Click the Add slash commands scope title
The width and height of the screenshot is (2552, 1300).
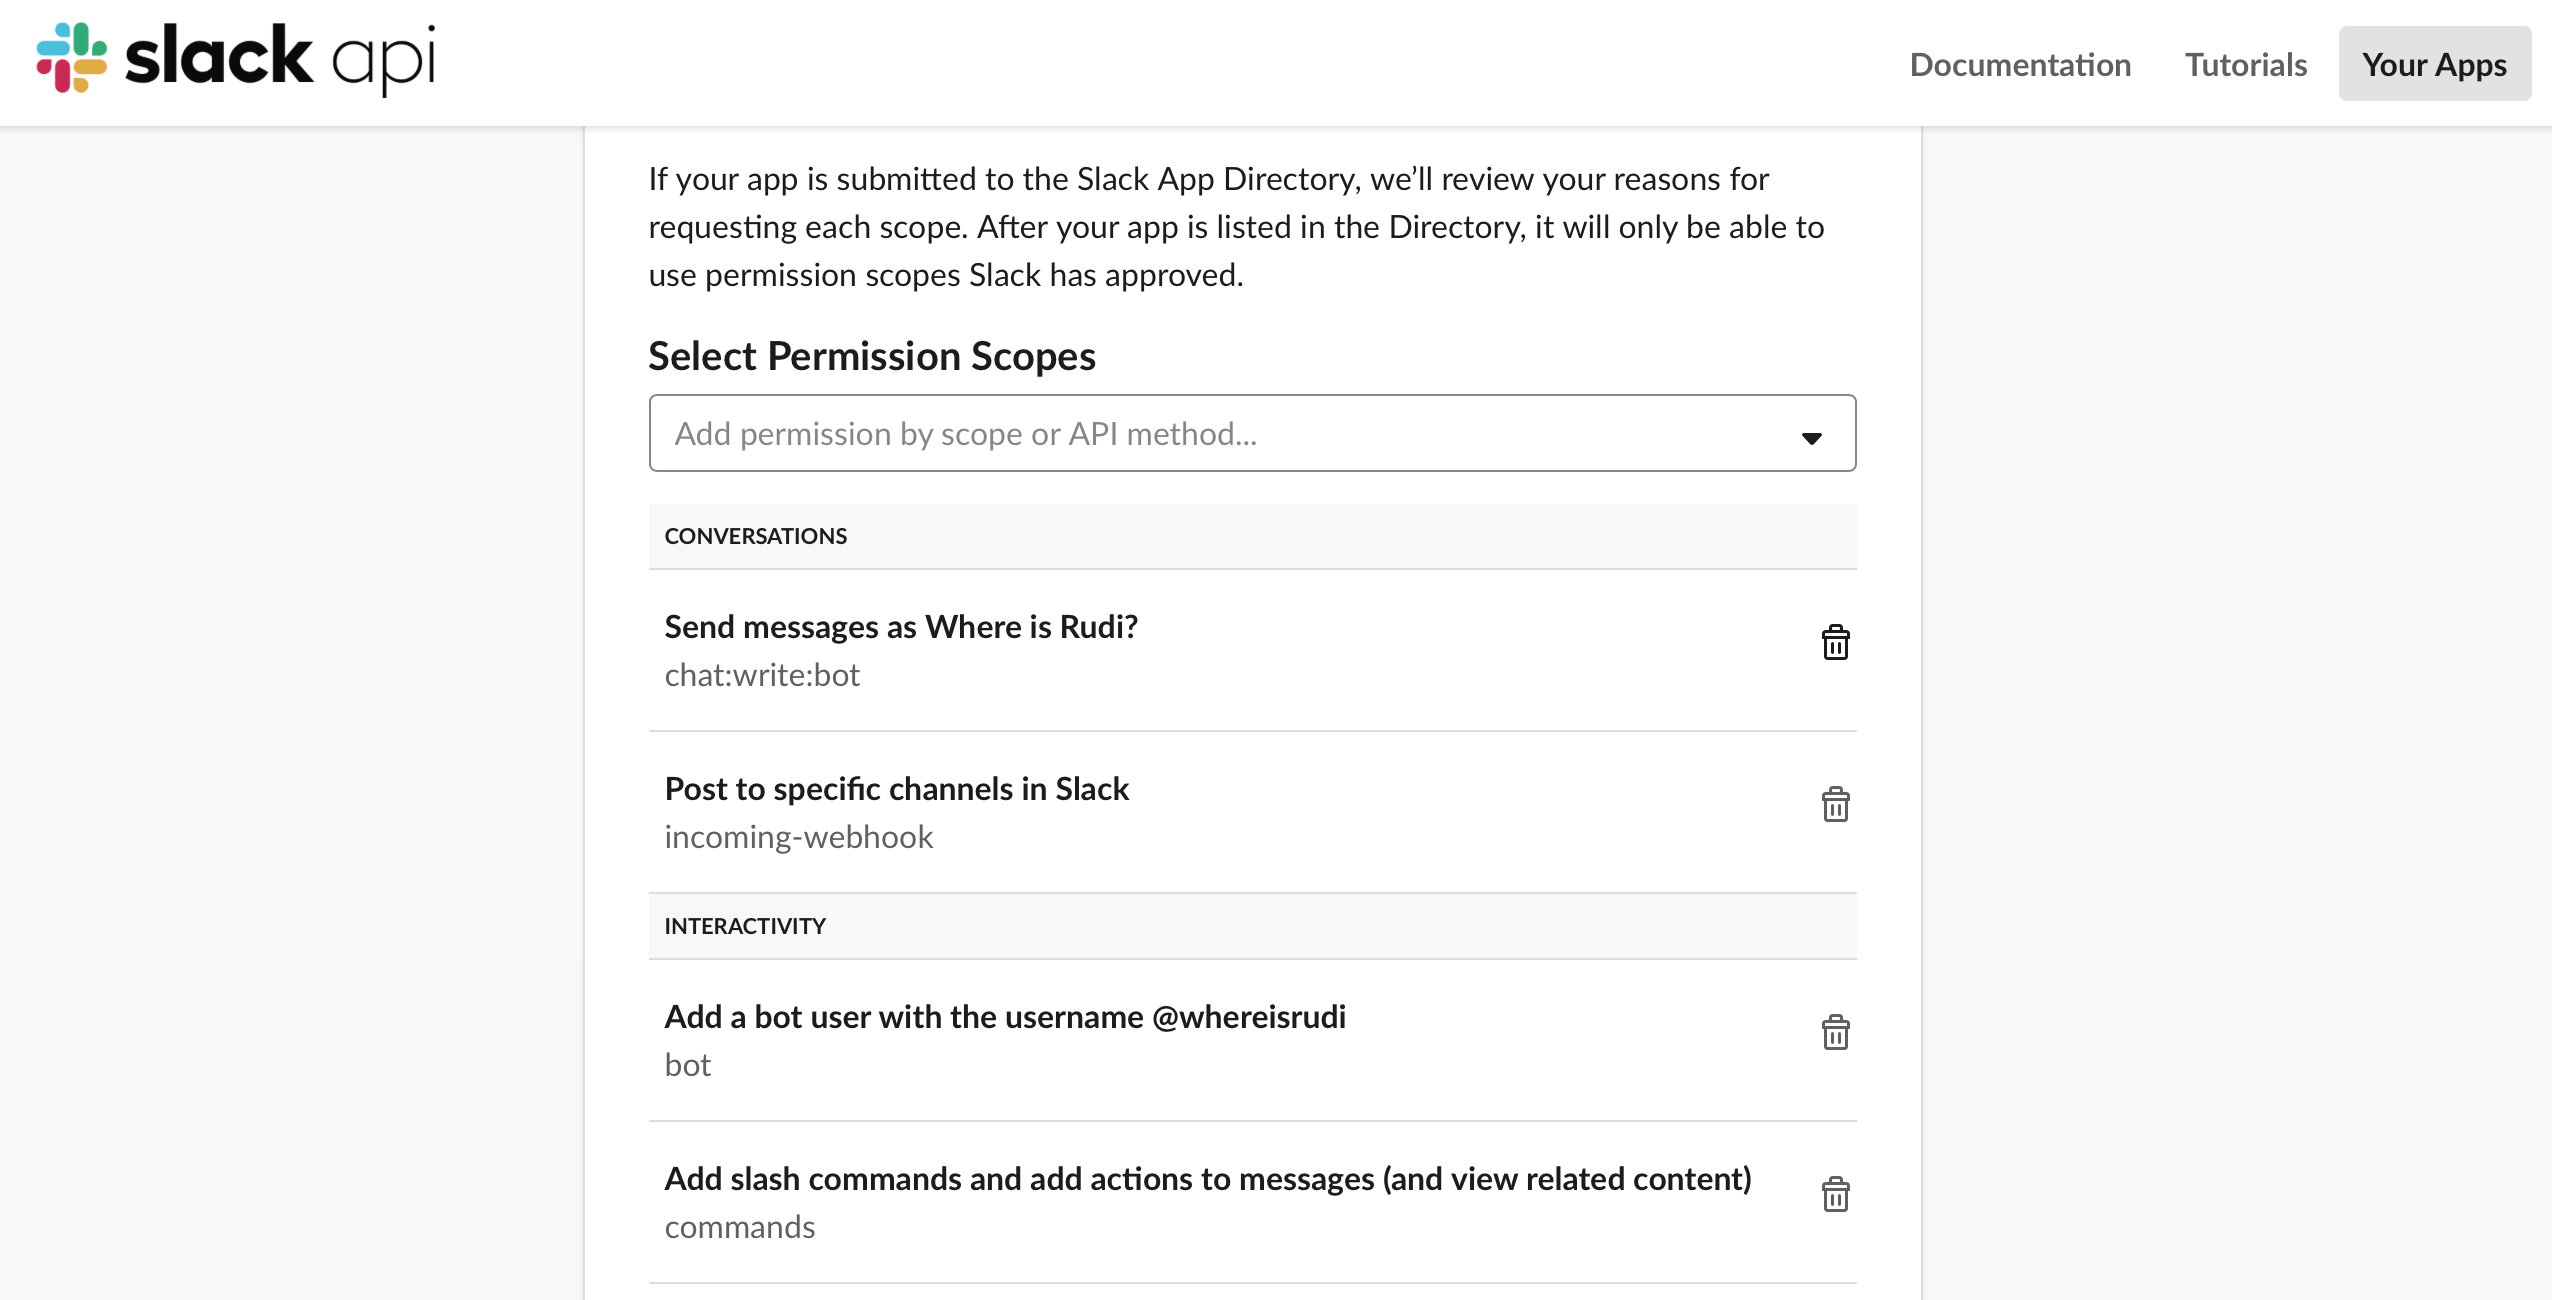click(1207, 1179)
